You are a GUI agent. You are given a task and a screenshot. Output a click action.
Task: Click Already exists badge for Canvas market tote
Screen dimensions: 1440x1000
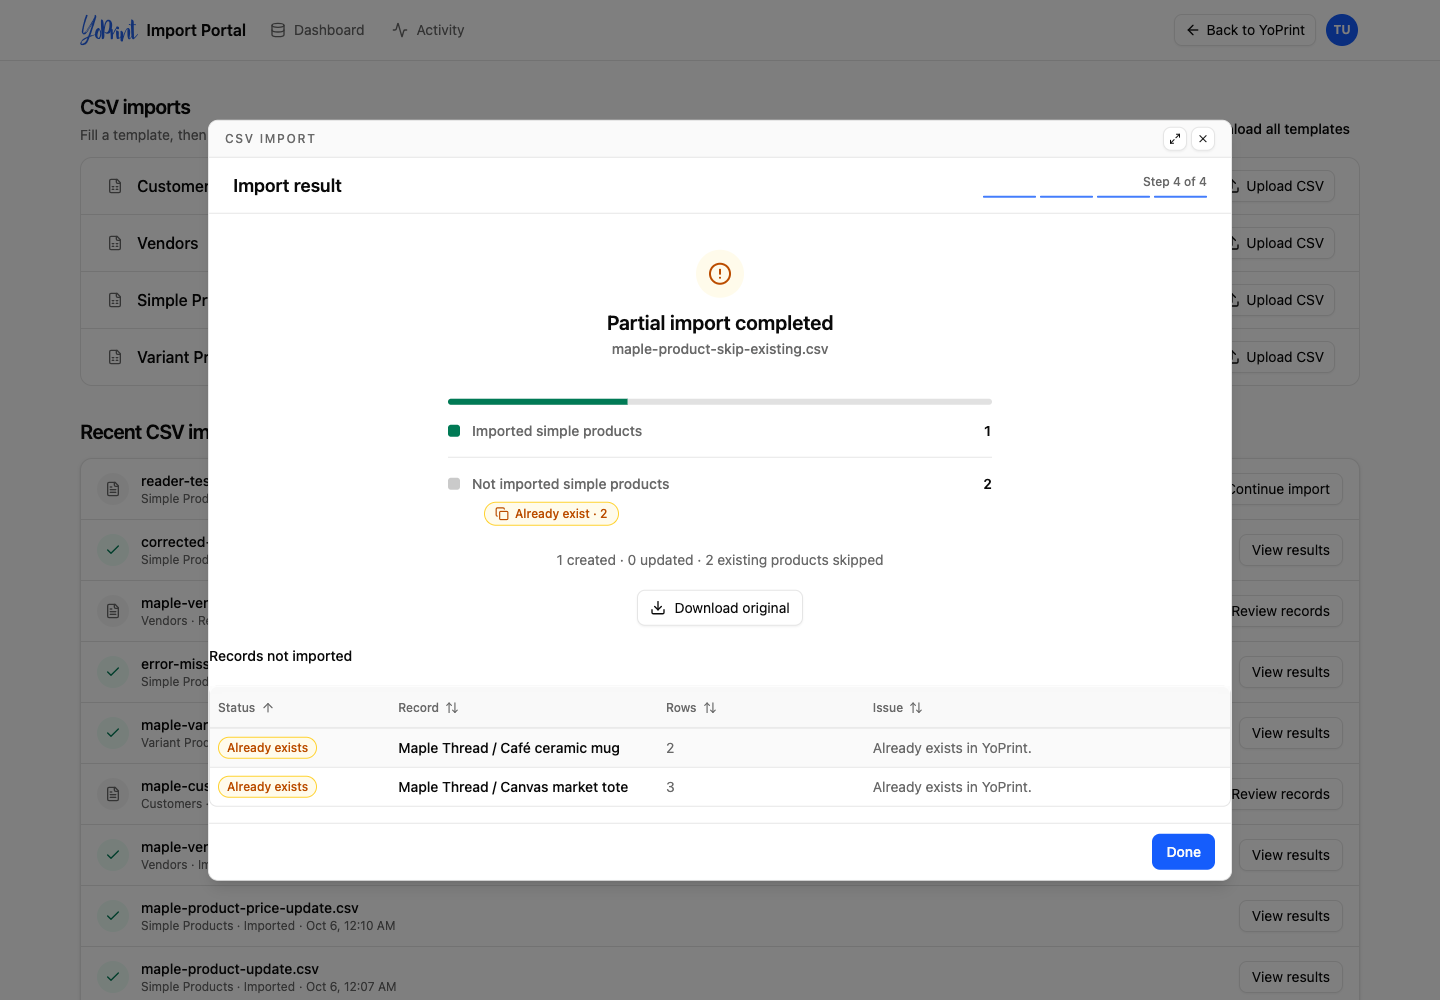267,787
